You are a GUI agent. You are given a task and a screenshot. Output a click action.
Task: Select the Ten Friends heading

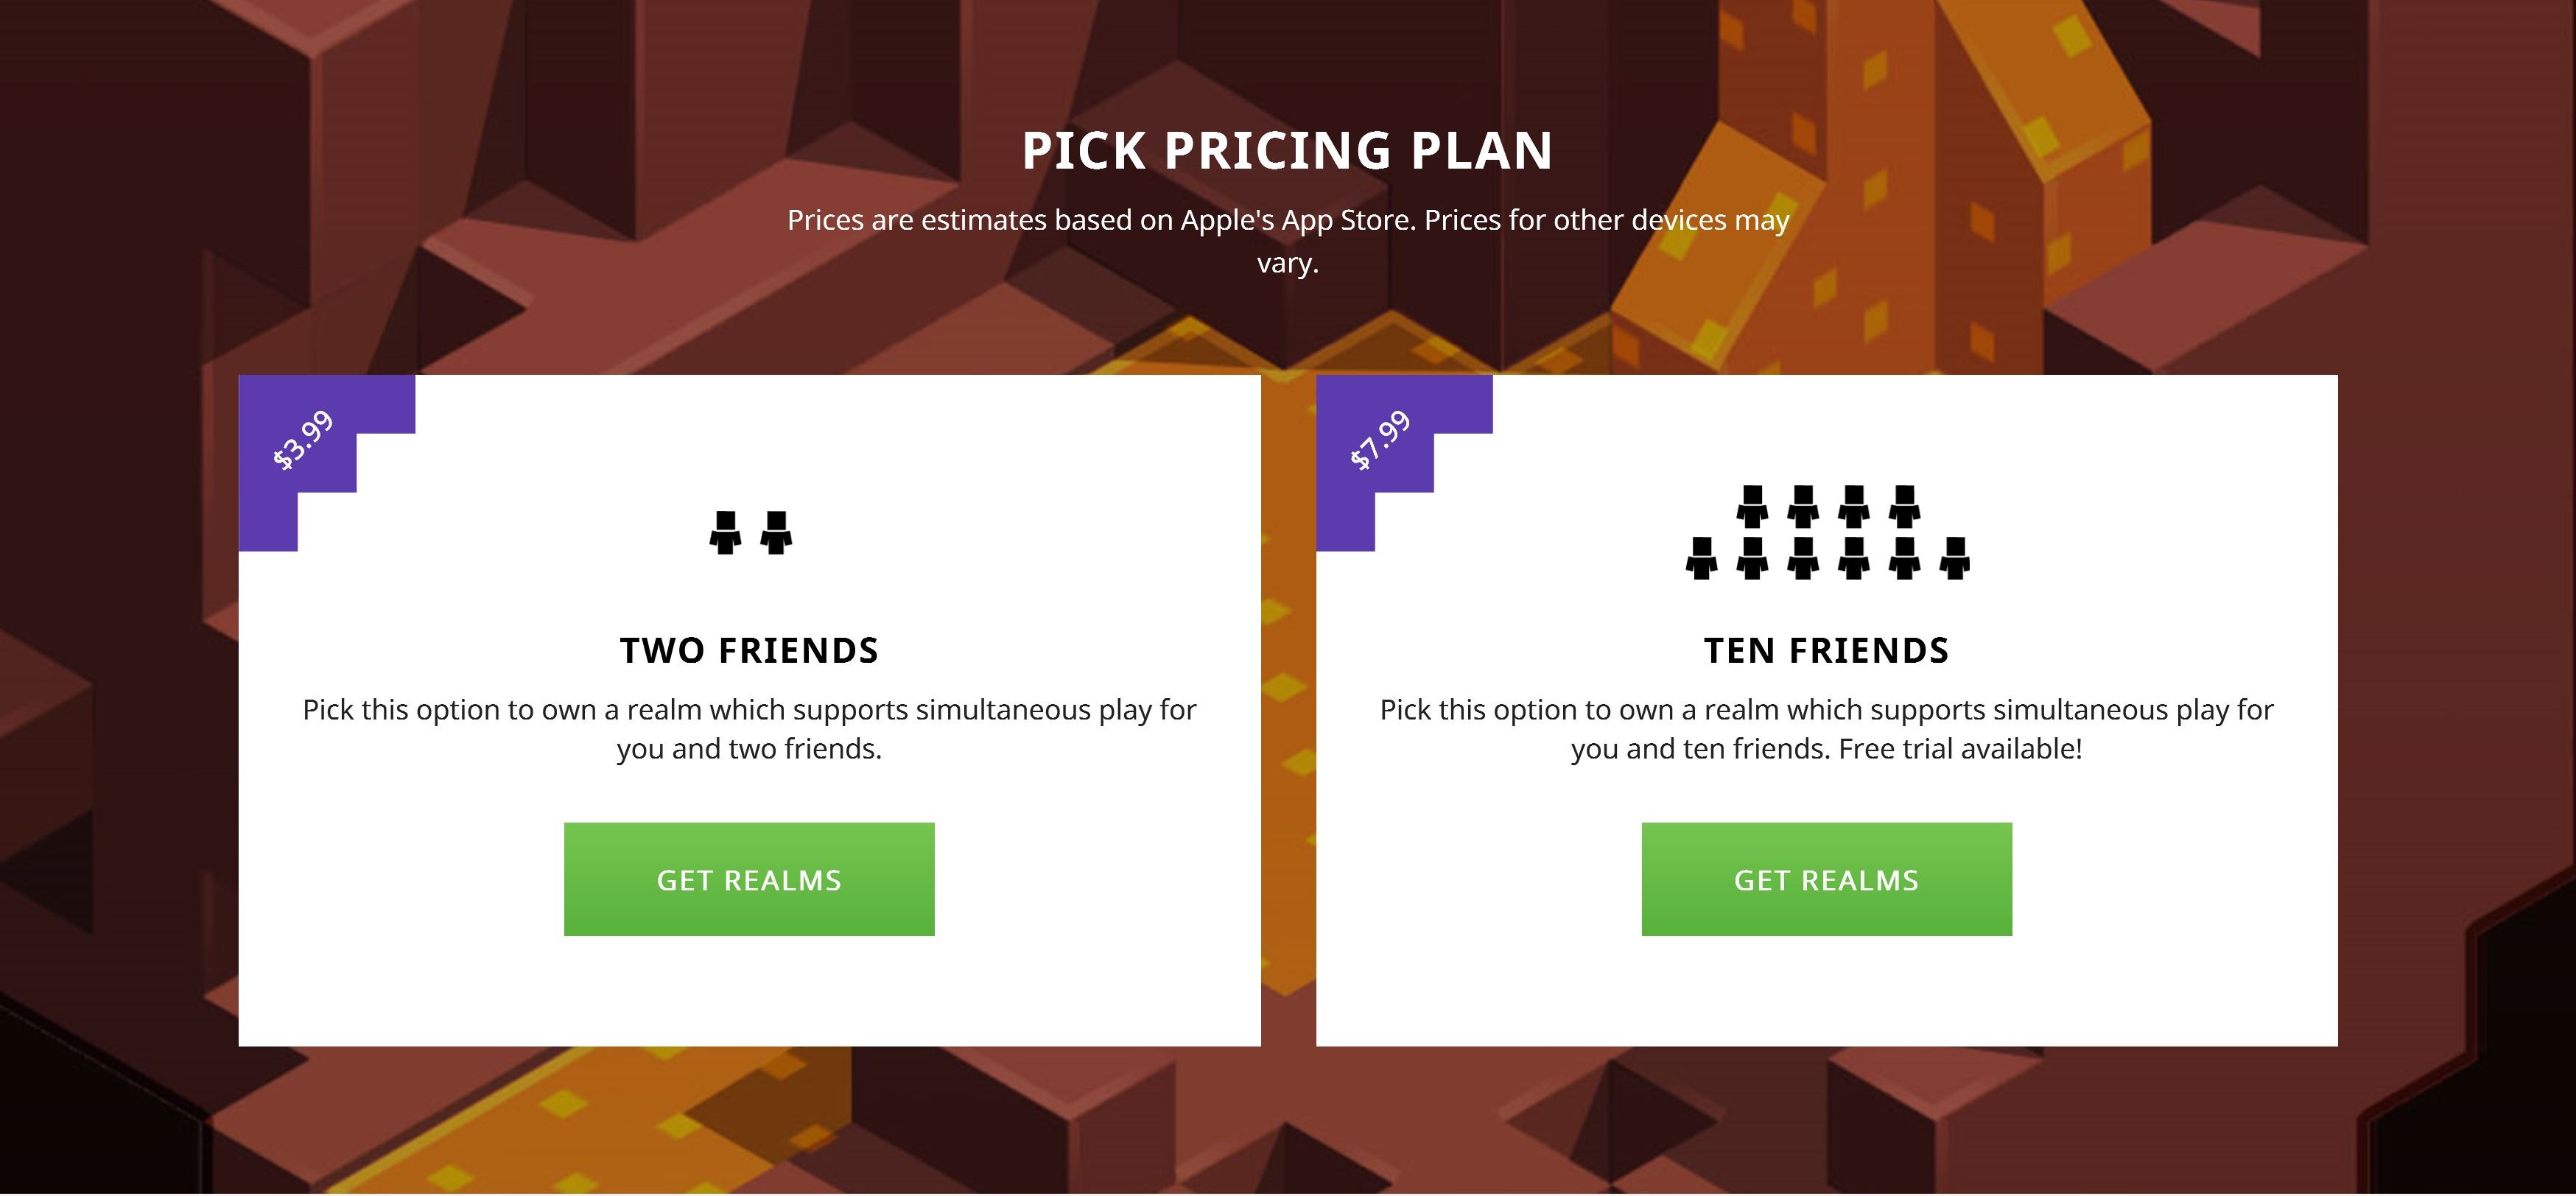coord(1826,650)
